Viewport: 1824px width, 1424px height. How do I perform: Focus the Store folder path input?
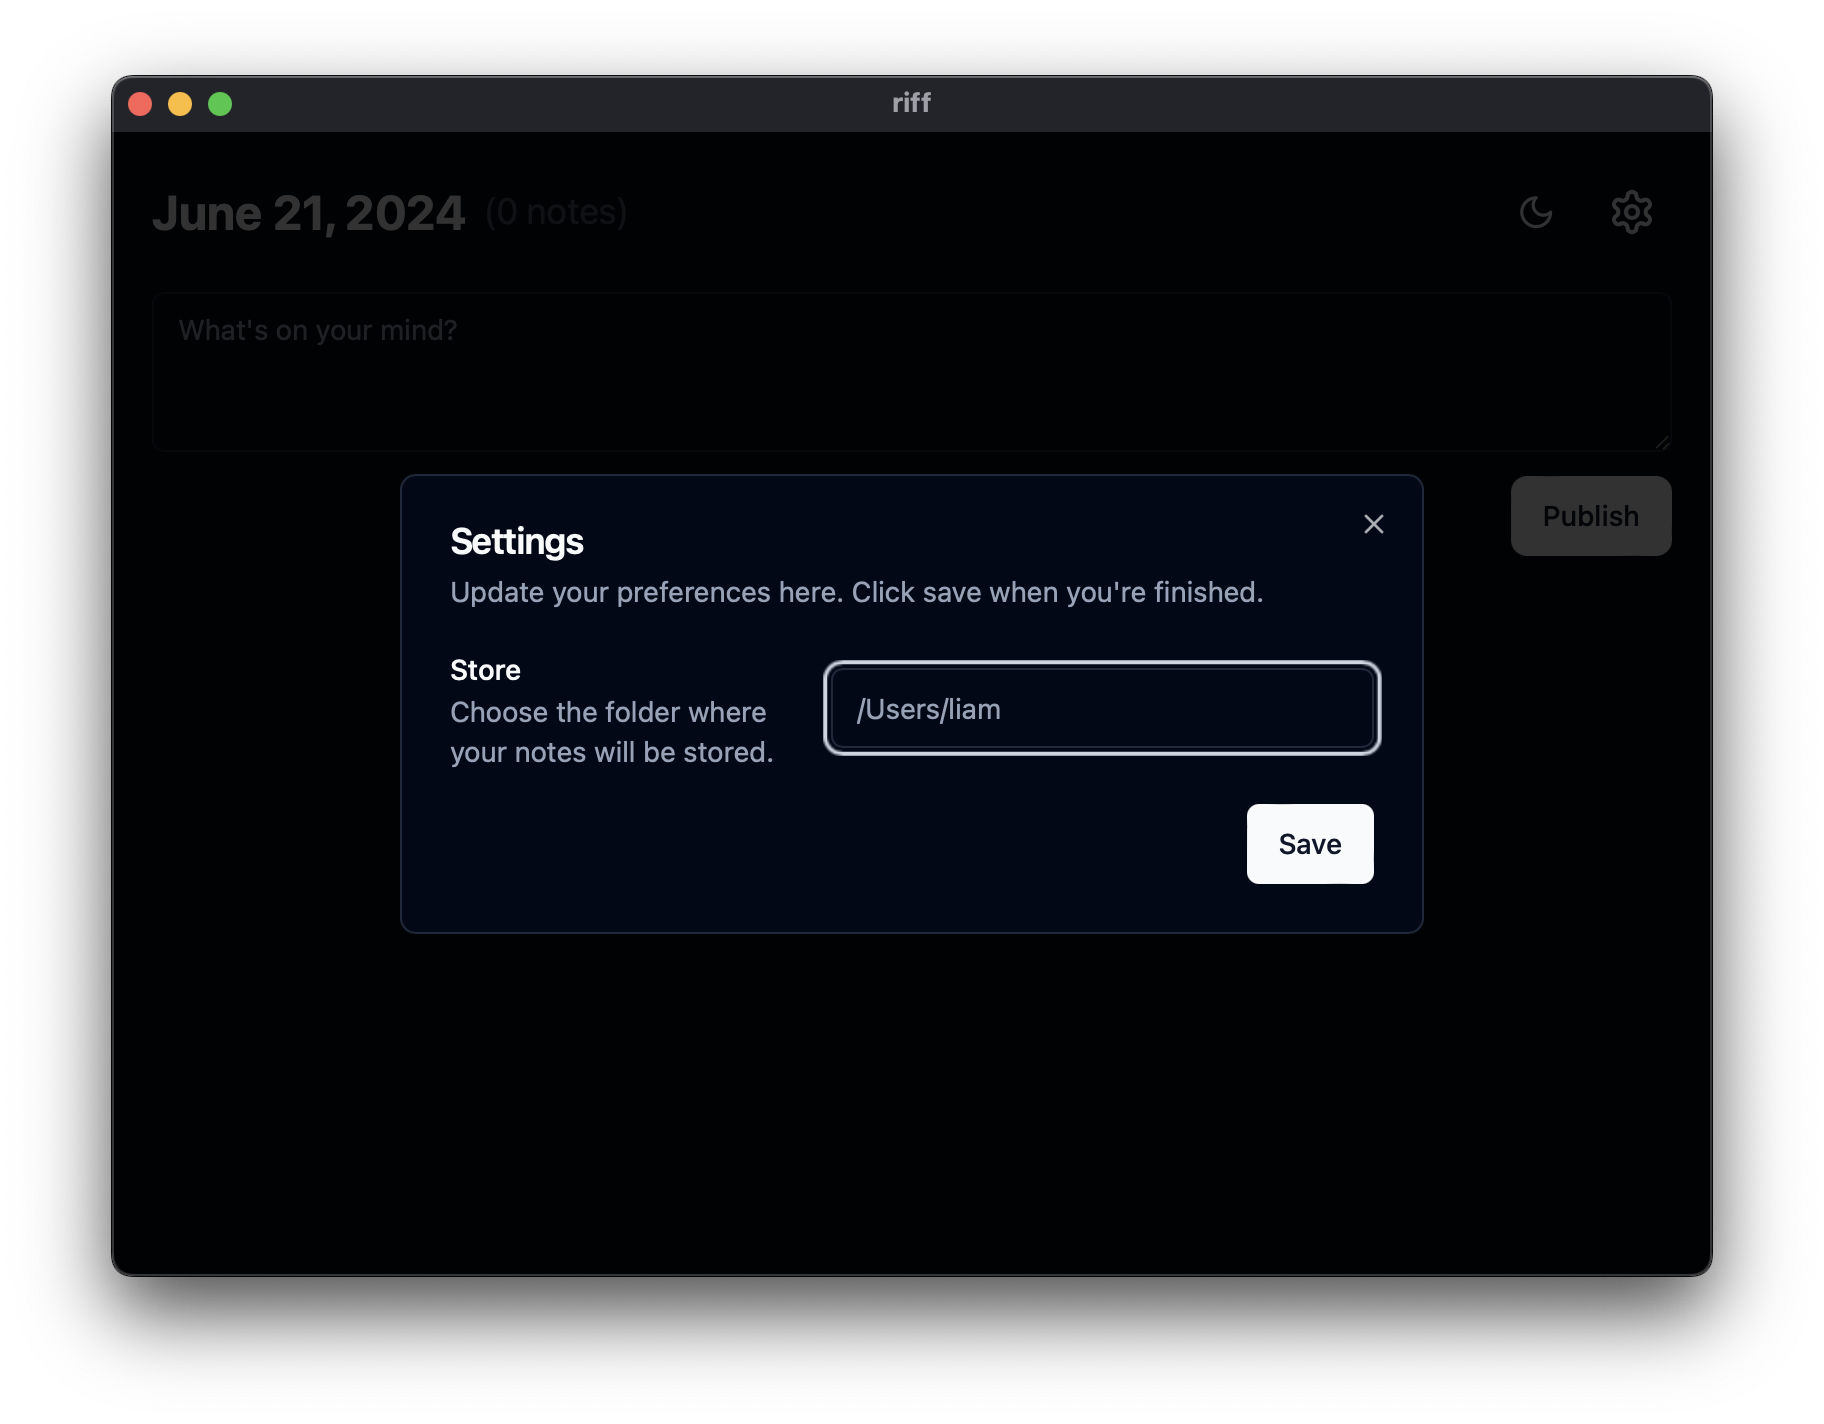pyautogui.click(x=1102, y=708)
